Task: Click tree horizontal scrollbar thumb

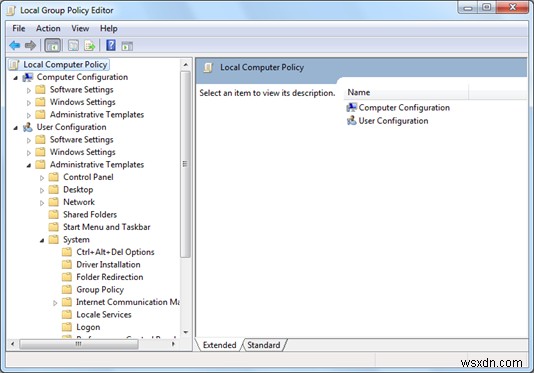Action: 79,344
